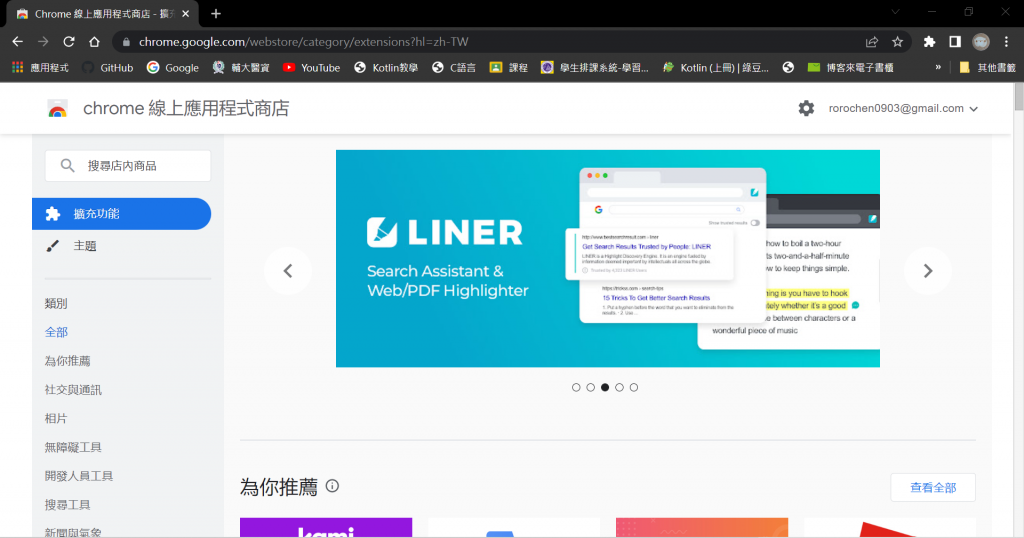Open the tab search chevron in title bar
This screenshot has width=1024, height=538.
coord(895,12)
